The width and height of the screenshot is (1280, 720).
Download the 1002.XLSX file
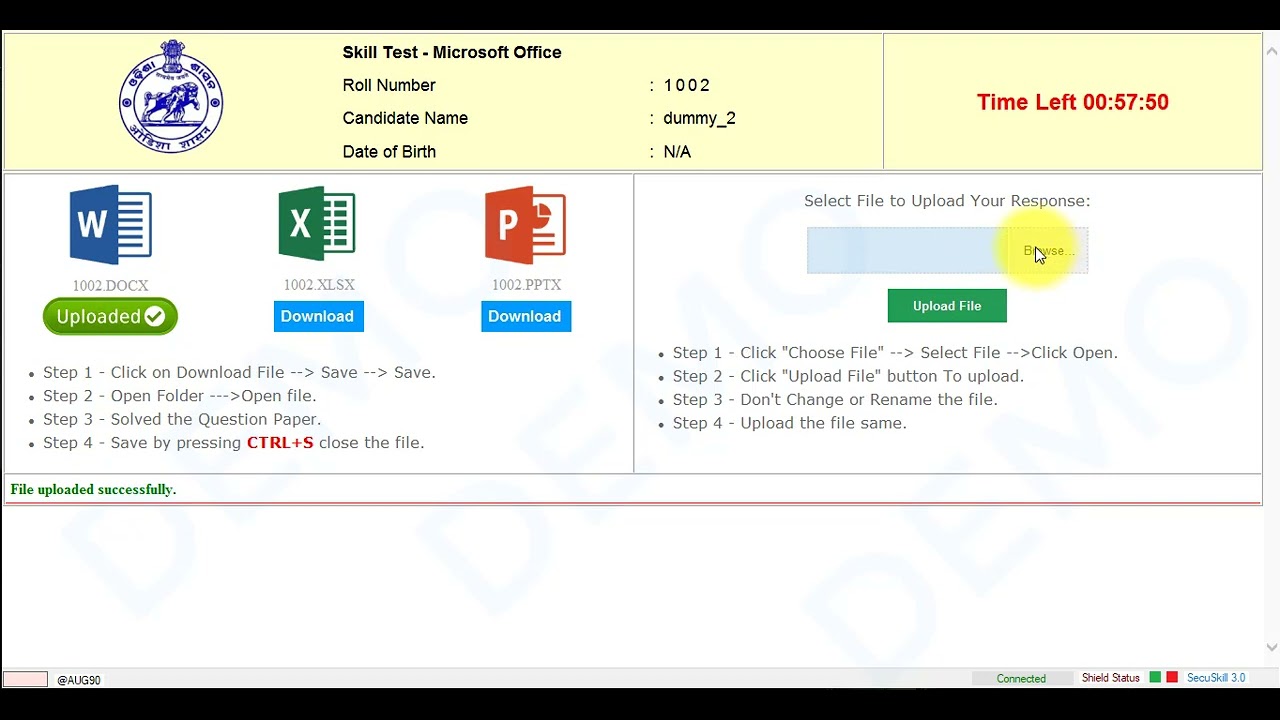(x=317, y=316)
